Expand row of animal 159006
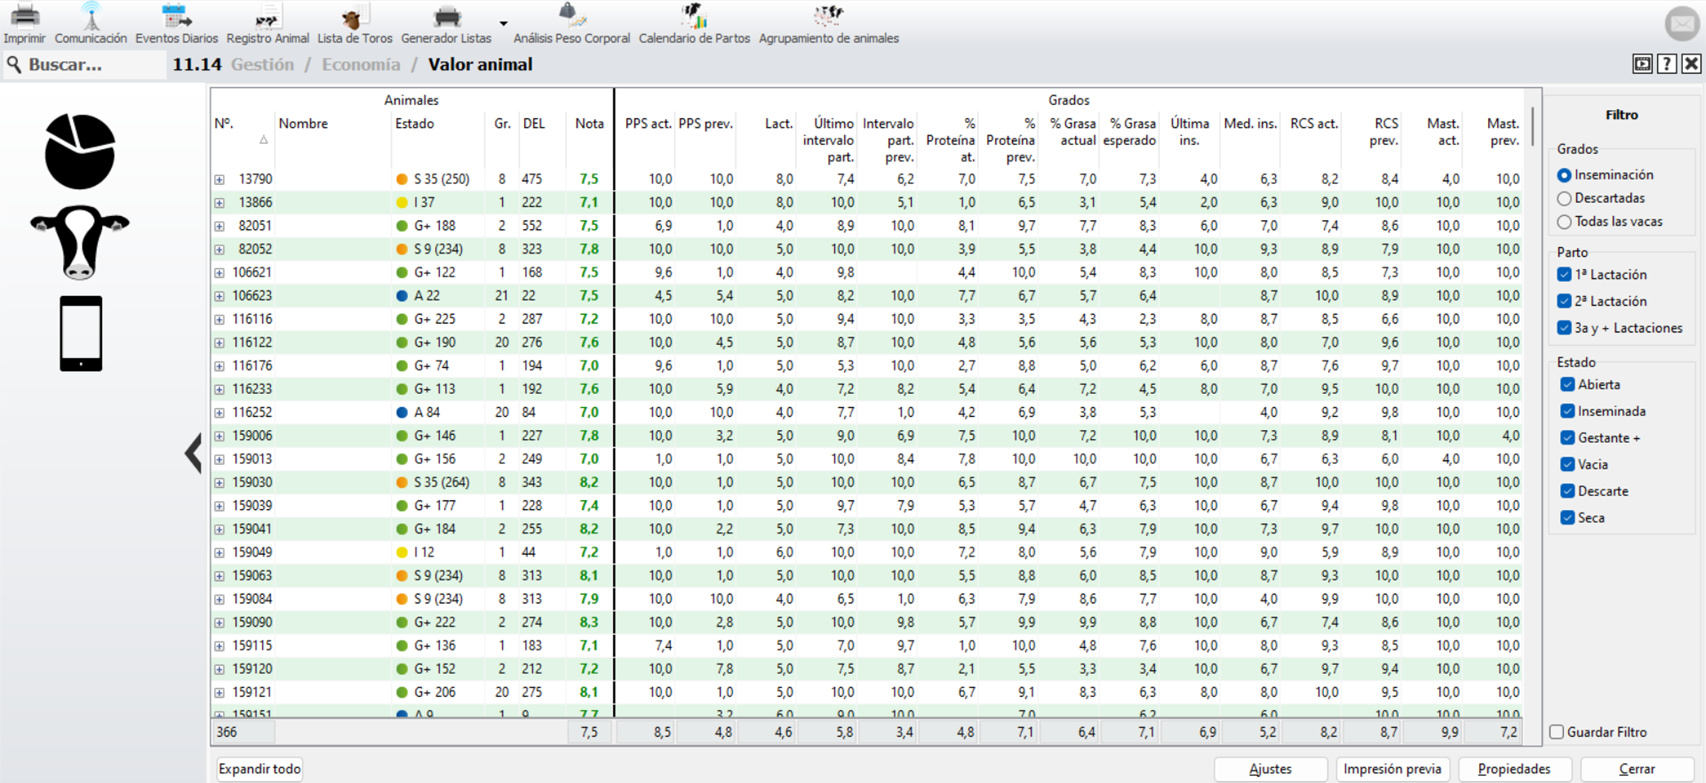 (219, 436)
